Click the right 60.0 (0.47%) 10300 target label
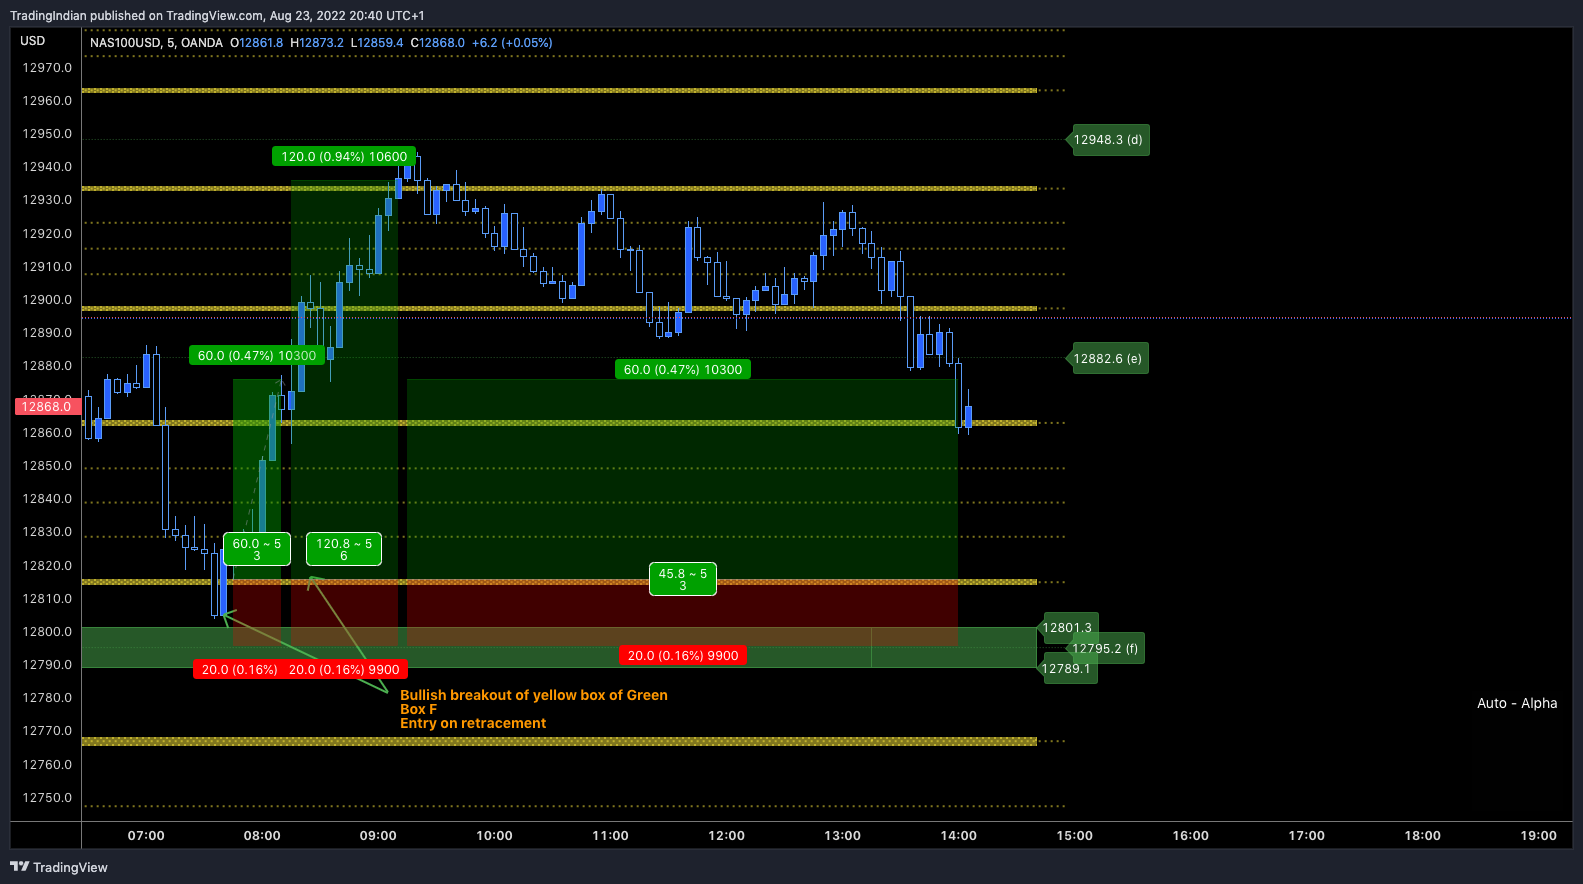The width and height of the screenshot is (1583, 884). point(683,370)
